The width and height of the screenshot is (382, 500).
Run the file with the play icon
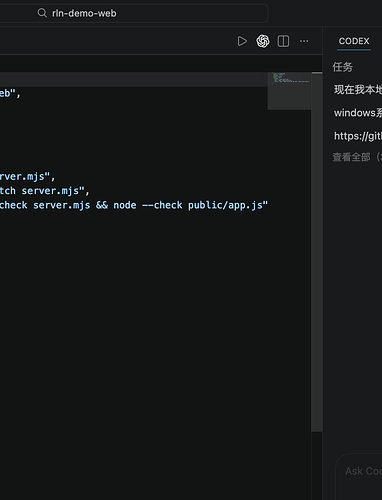[x=242, y=41]
